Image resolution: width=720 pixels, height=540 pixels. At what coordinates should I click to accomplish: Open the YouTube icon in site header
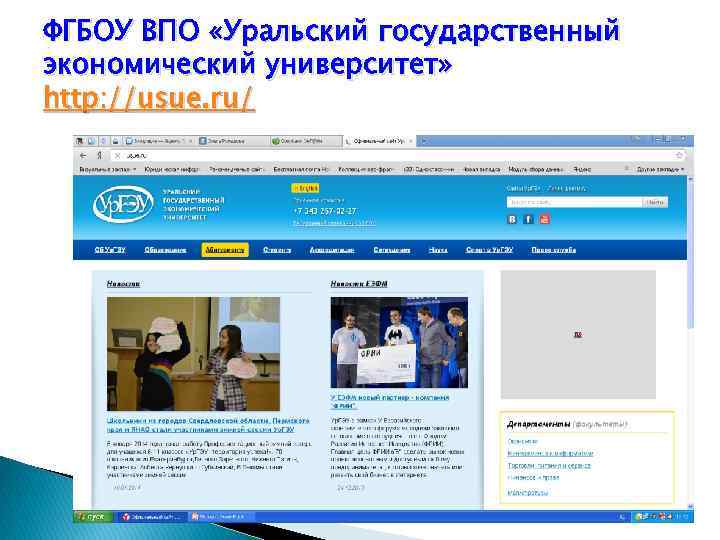click(545, 219)
